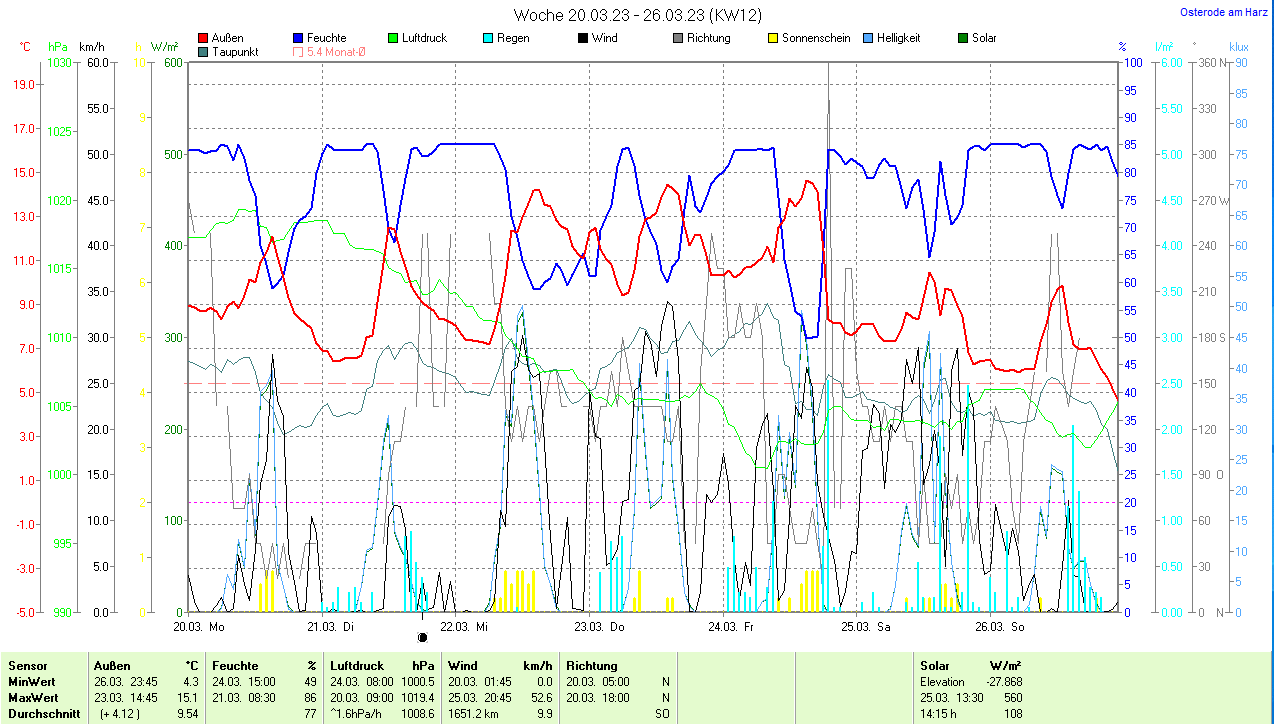The image size is (1274, 724).
Task: Click the blue Feuchte legend marker
Action: tap(298, 38)
